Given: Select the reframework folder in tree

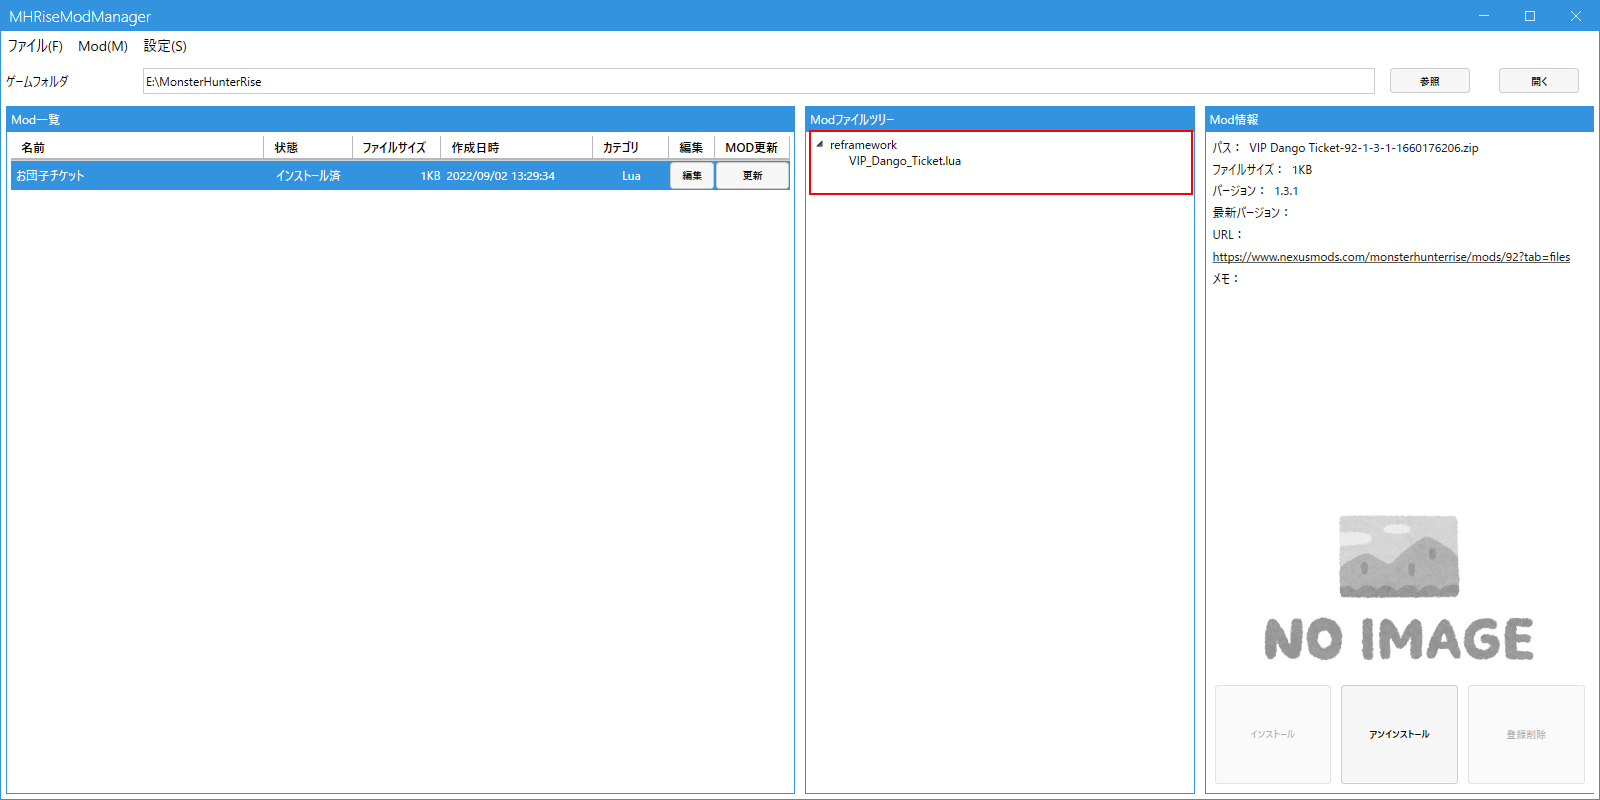Looking at the screenshot, I should pos(863,145).
